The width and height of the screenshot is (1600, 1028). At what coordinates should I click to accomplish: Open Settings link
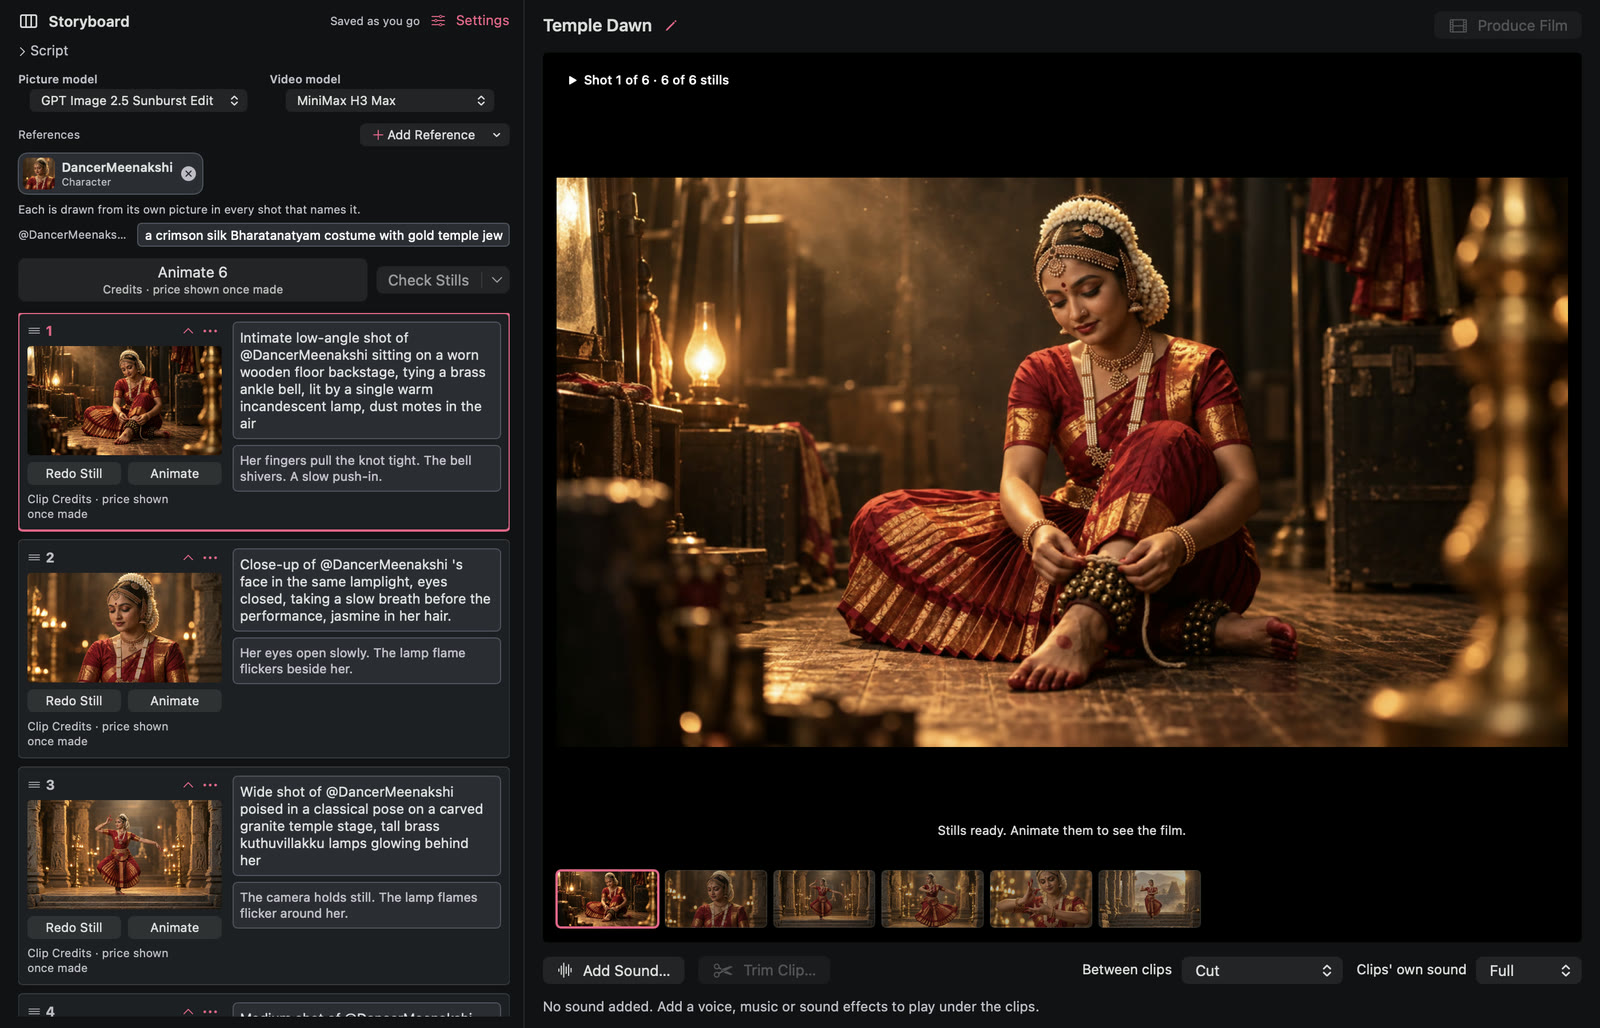point(482,21)
